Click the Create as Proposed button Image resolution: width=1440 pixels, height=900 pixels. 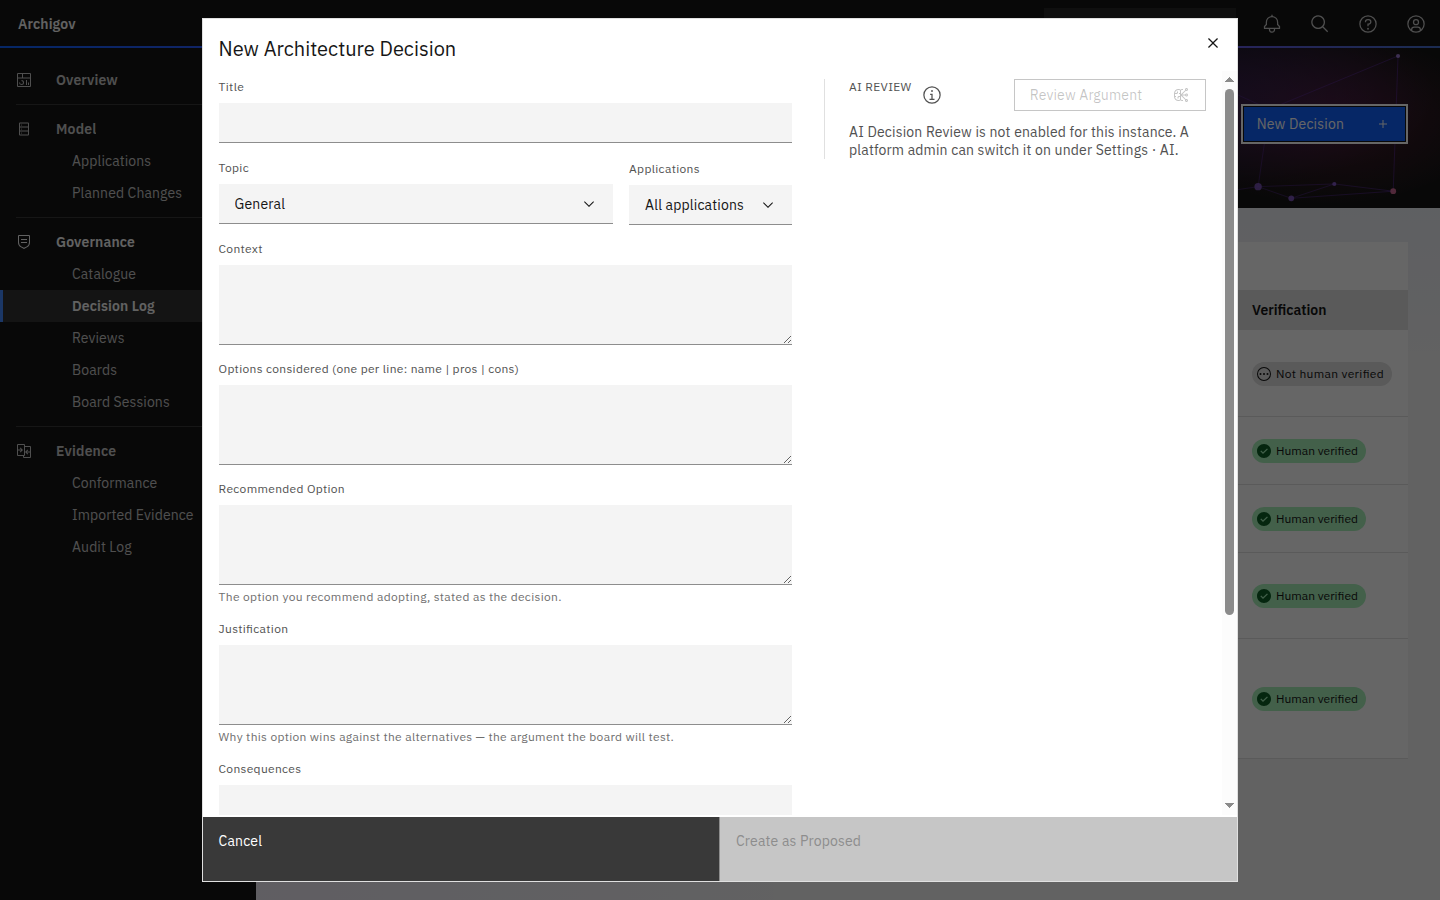(978, 849)
